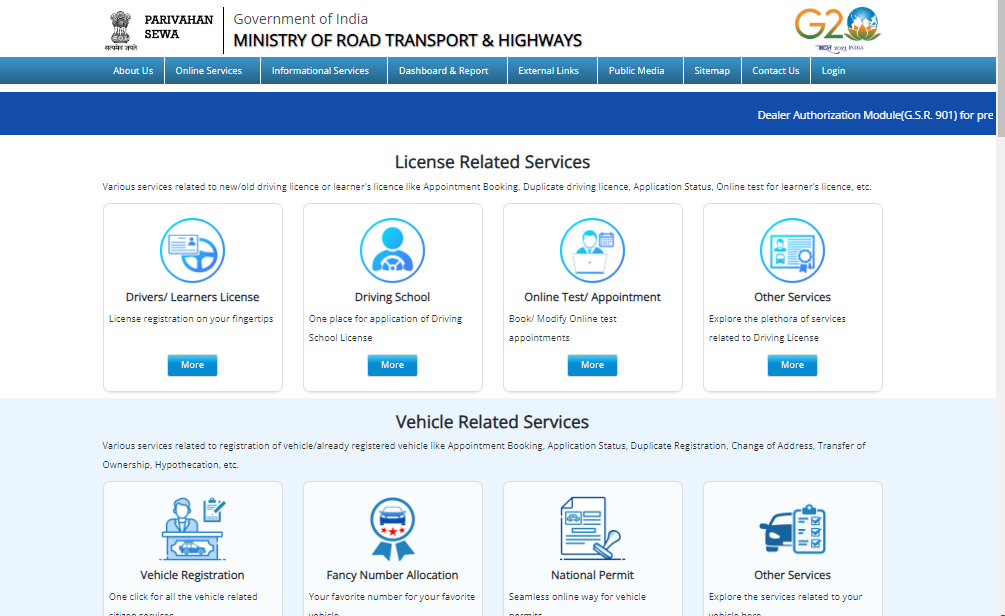Click More under Drivers/ Learners License

tap(192, 365)
